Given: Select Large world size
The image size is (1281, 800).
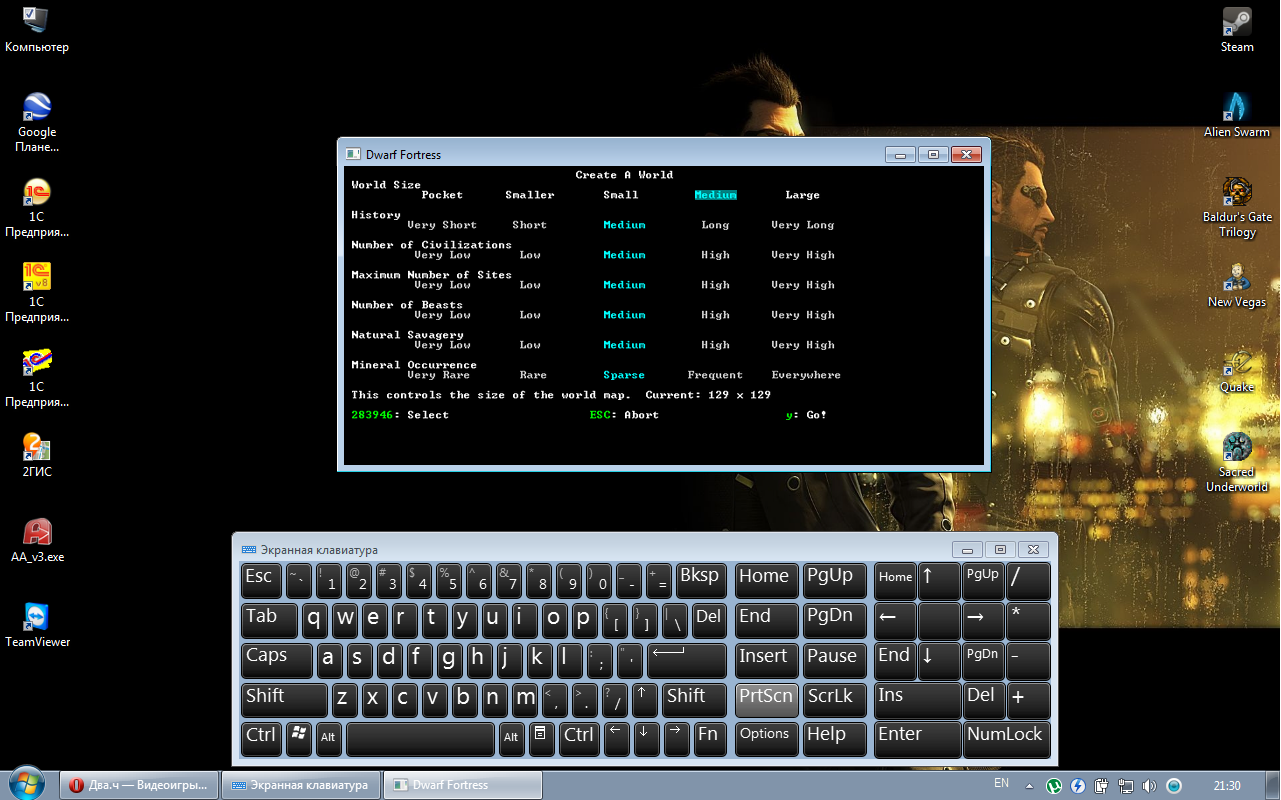Looking at the screenshot, I should 802,195.
